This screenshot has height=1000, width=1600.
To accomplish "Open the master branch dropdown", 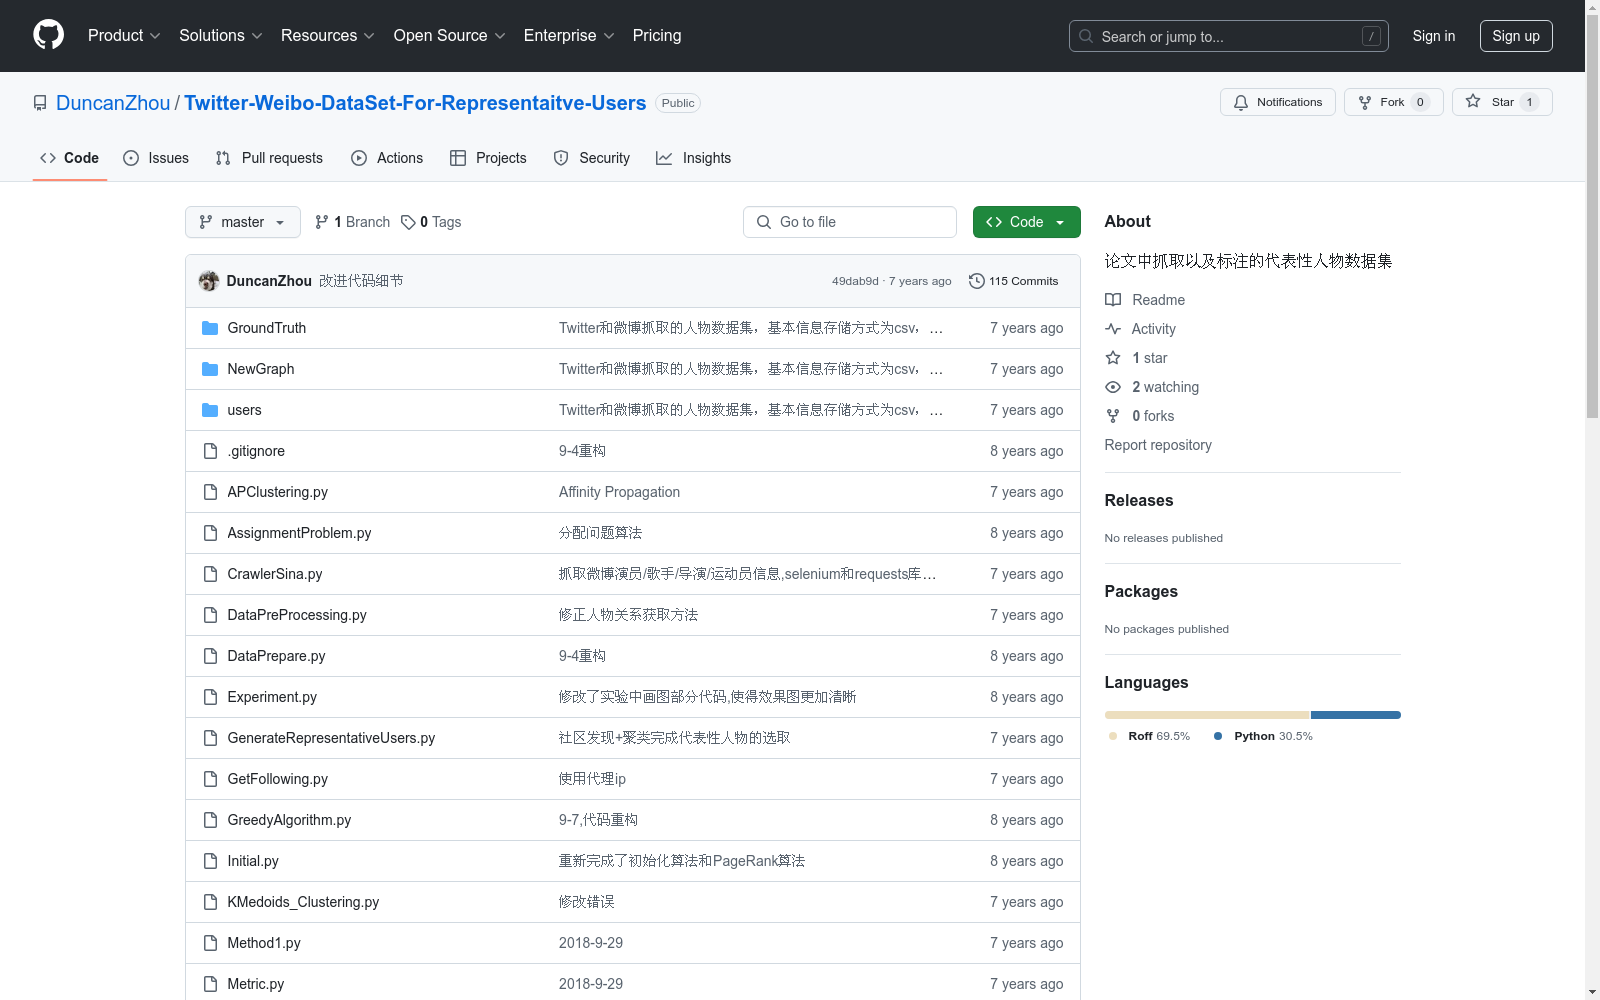I will (243, 222).
